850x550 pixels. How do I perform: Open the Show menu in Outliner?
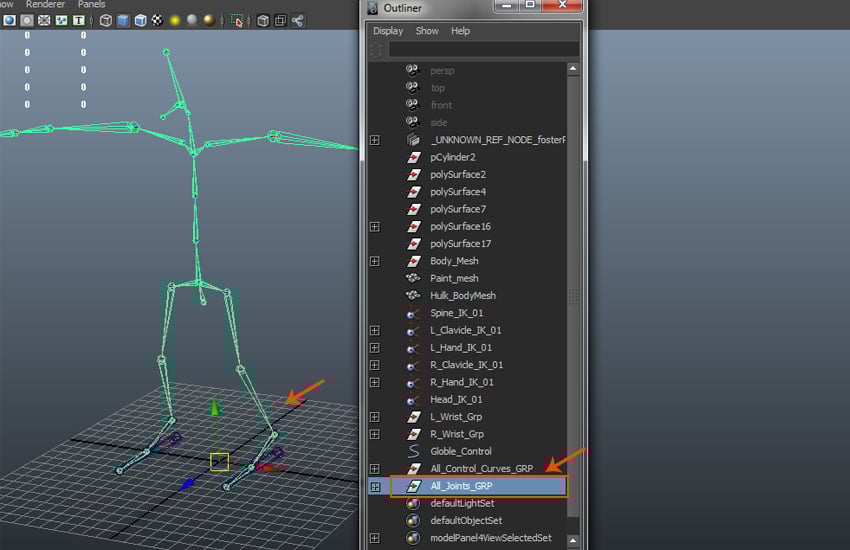pyautogui.click(x=427, y=31)
